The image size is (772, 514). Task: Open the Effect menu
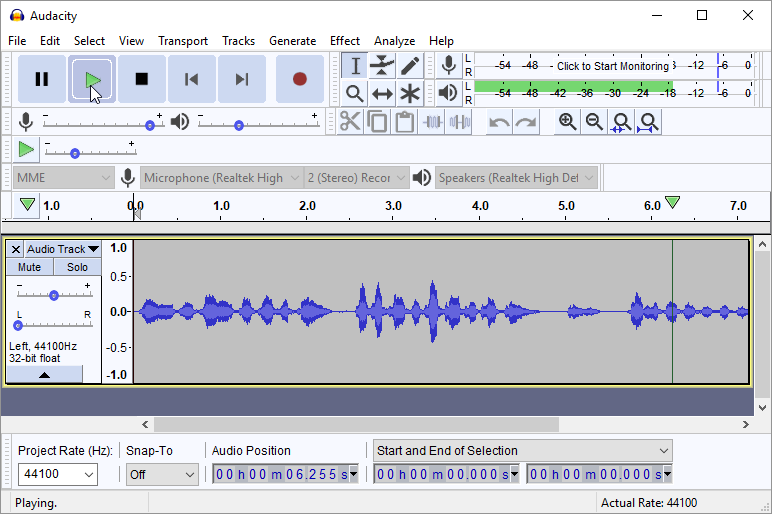tap(344, 41)
